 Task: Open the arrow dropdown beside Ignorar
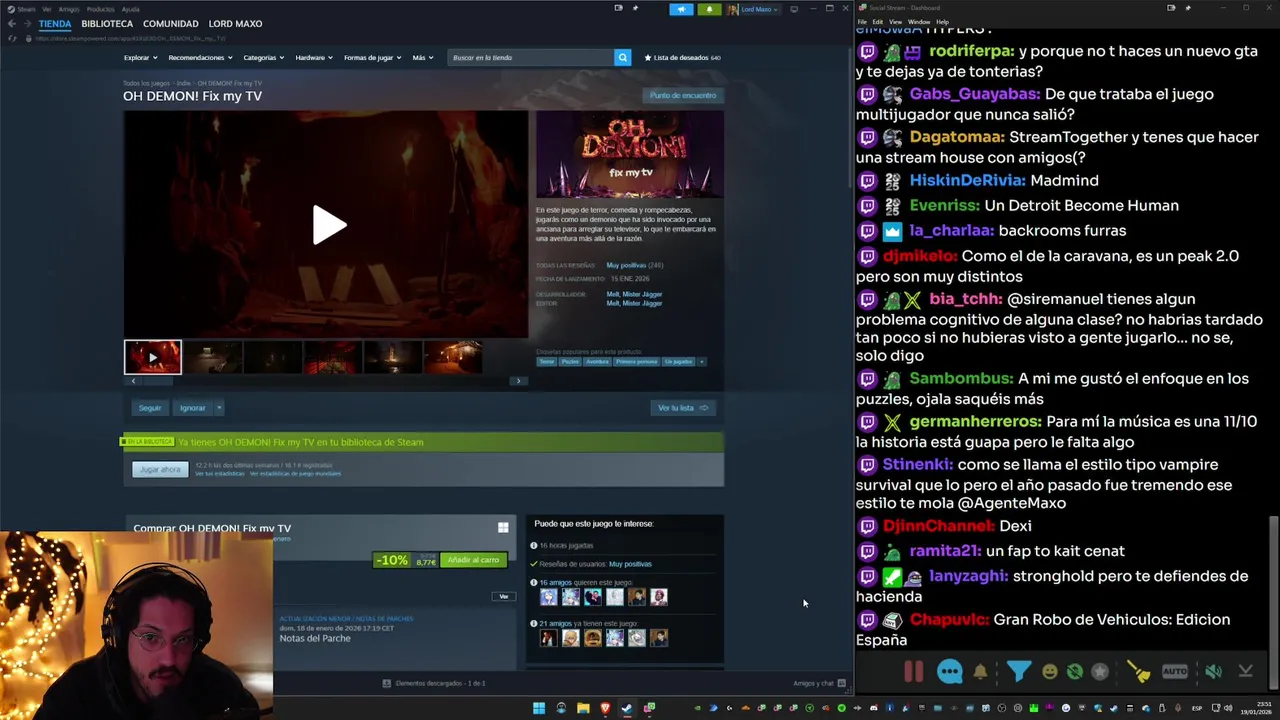(x=219, y=407)
